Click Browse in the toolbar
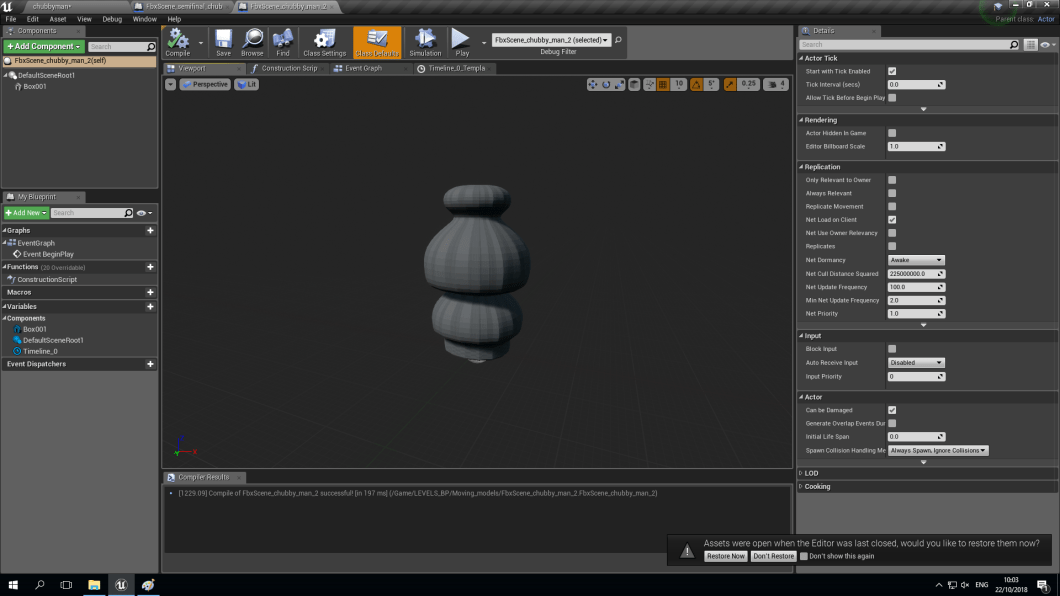 click(x=252, y=42)
